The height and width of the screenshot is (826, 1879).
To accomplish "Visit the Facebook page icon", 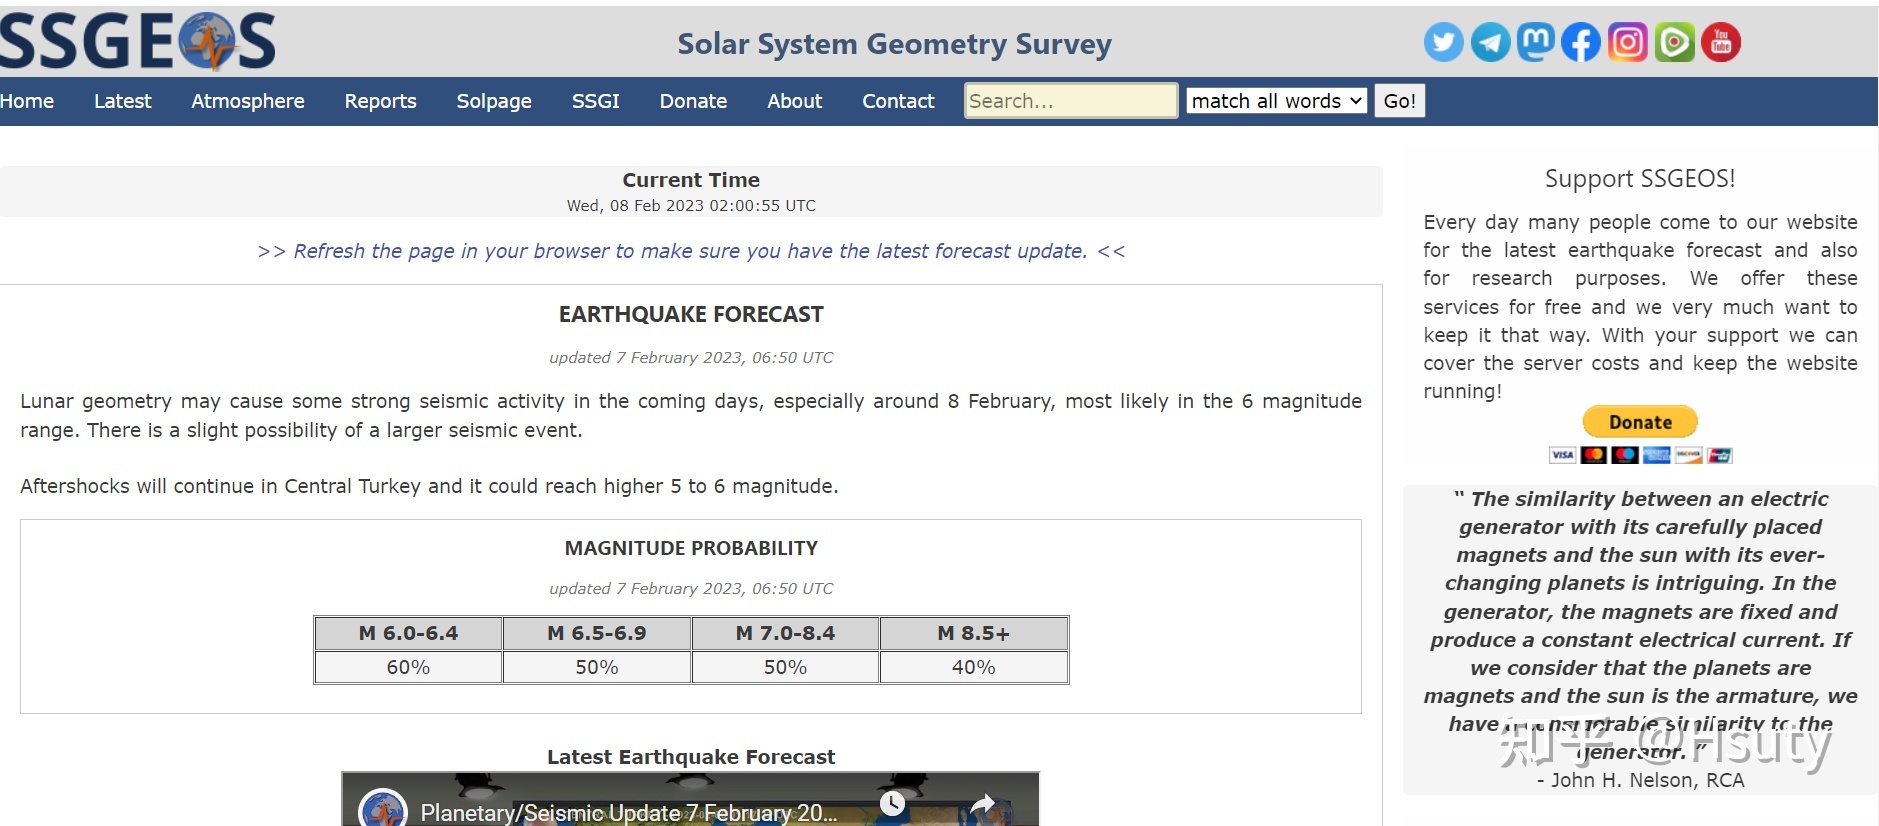I will [1581, 42].
